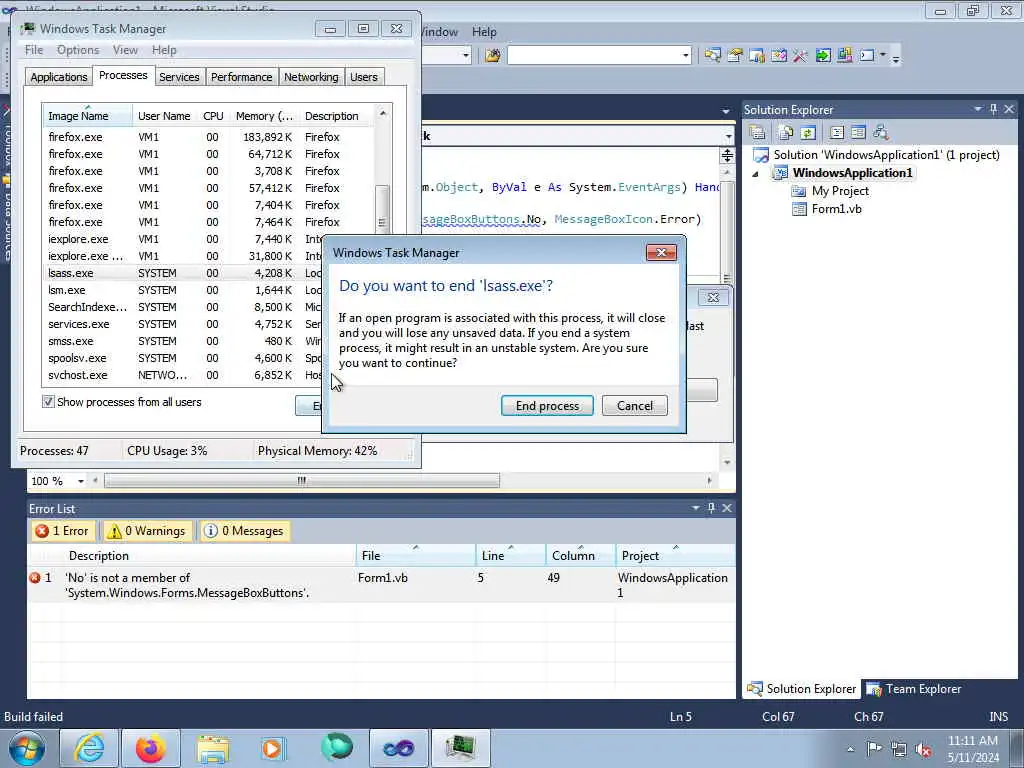Toggle the 0 Warnings filter button
The width and height of the screenshot is (1024, 768).
point(147,531)
